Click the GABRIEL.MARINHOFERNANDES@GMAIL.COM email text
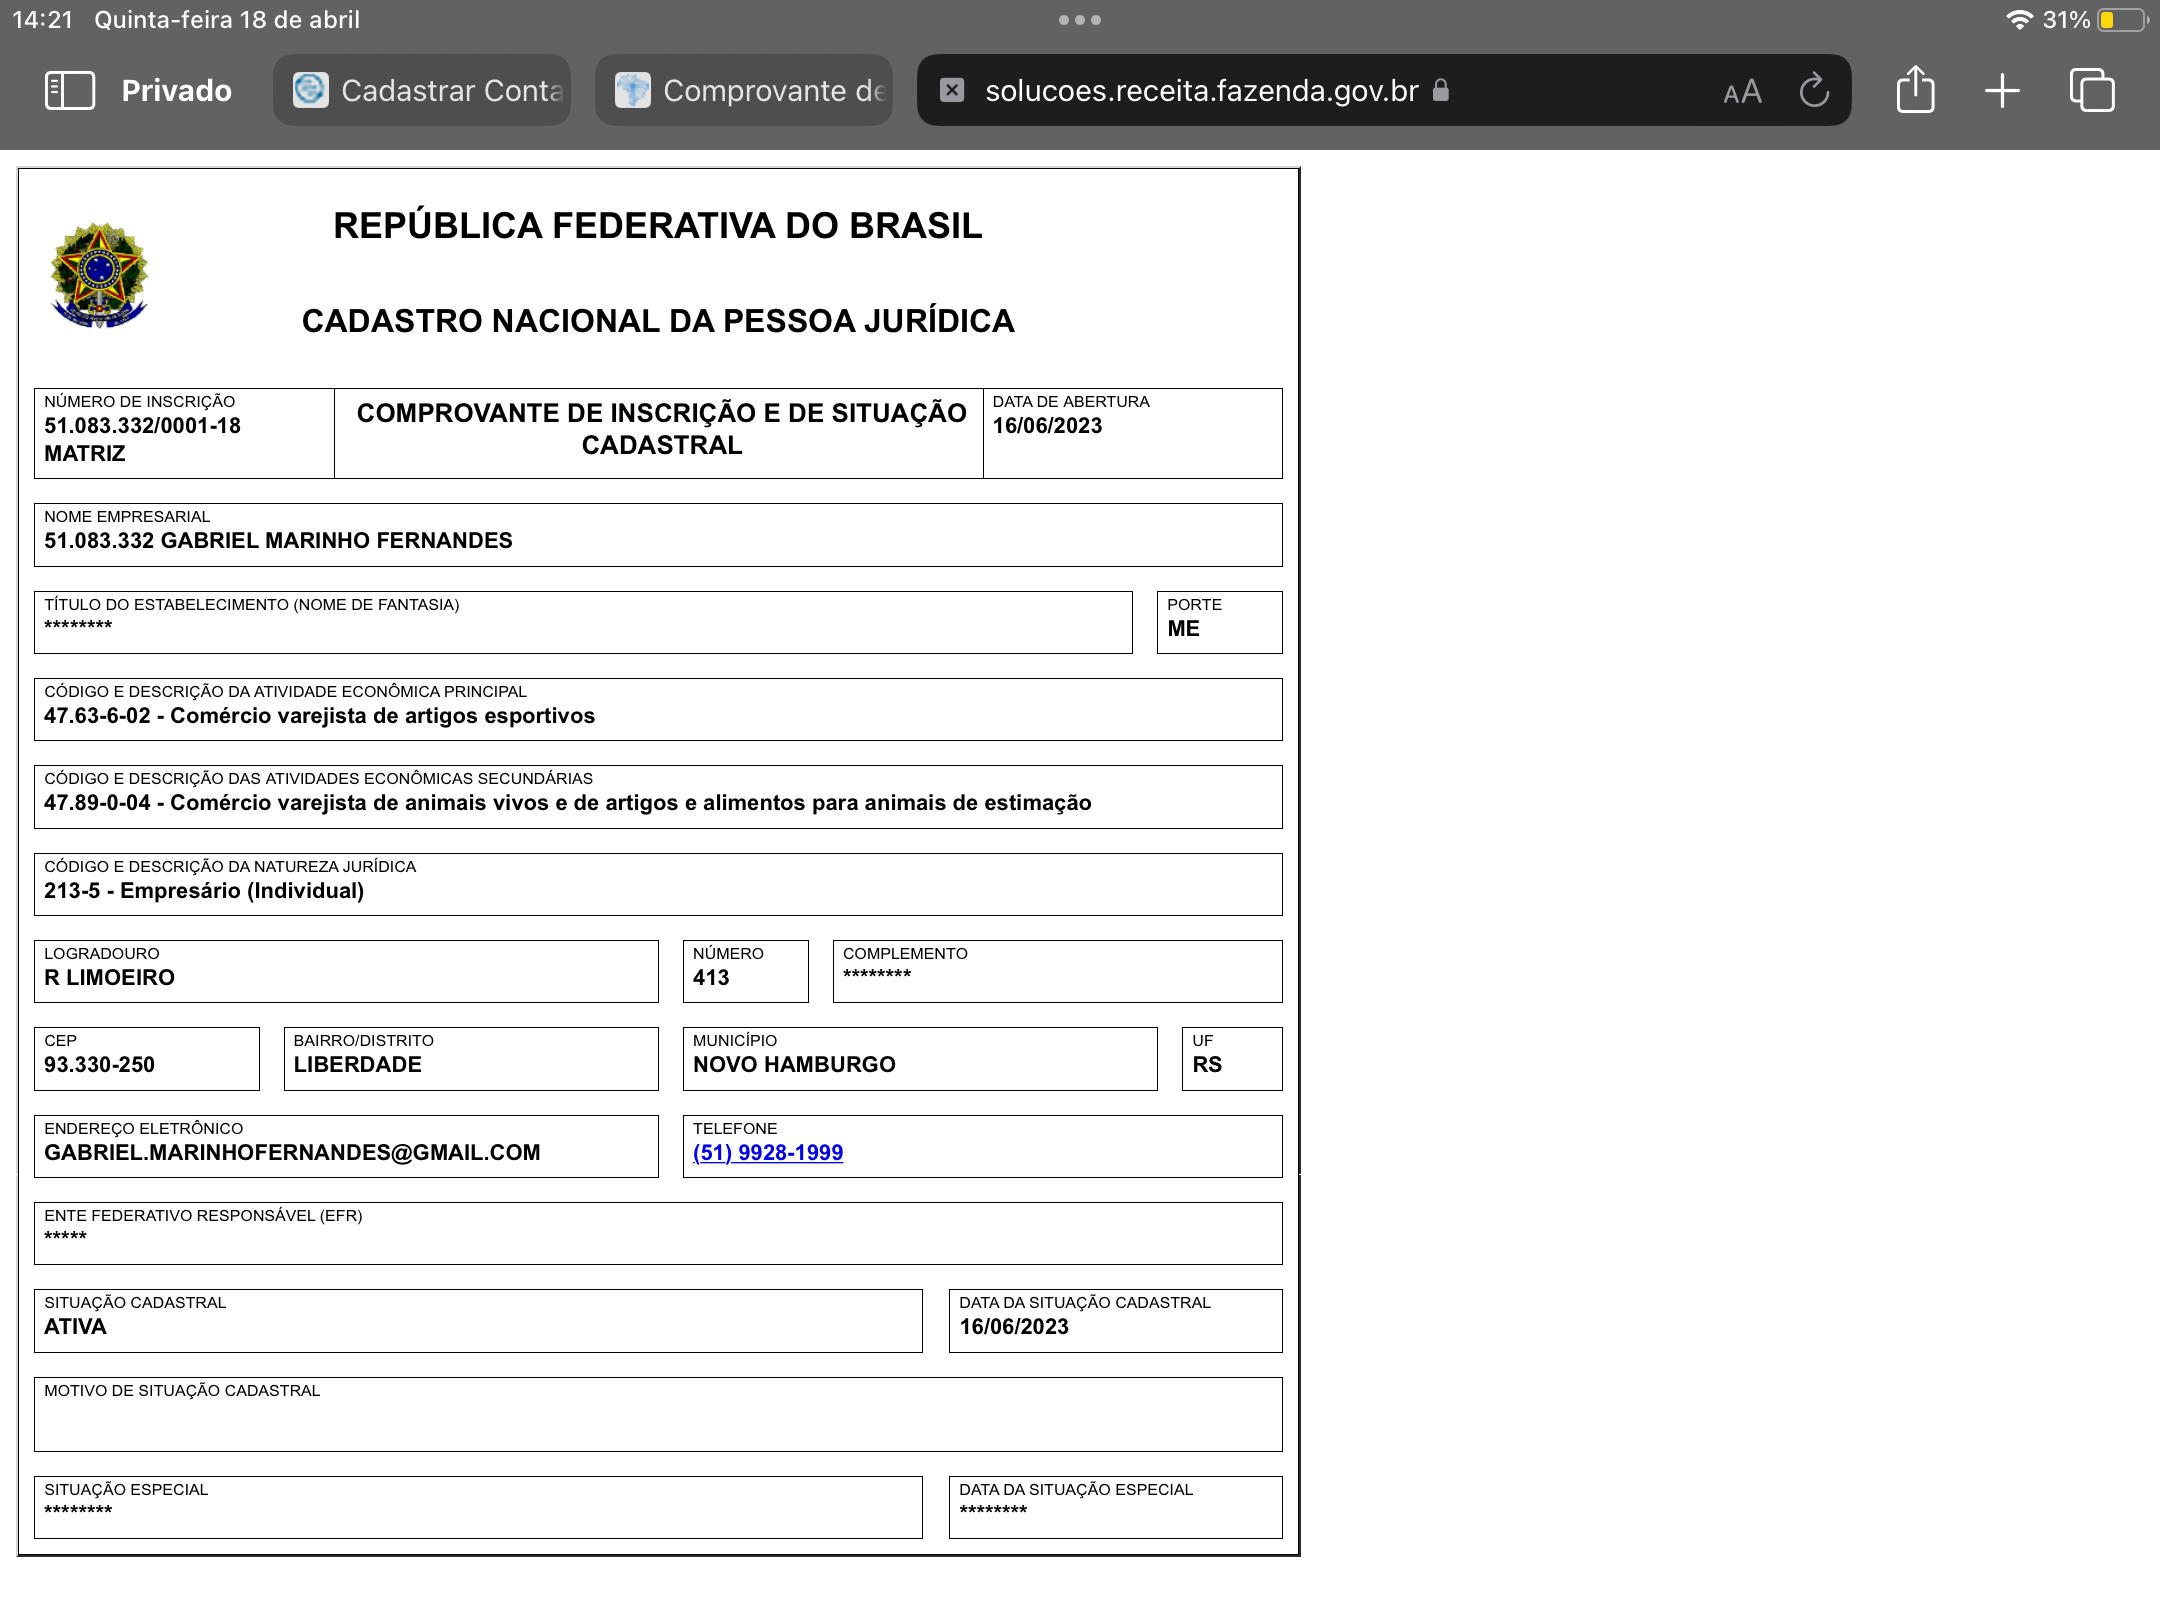2160x1620 pixels. pyautogui.click(x=292, y=1153)
